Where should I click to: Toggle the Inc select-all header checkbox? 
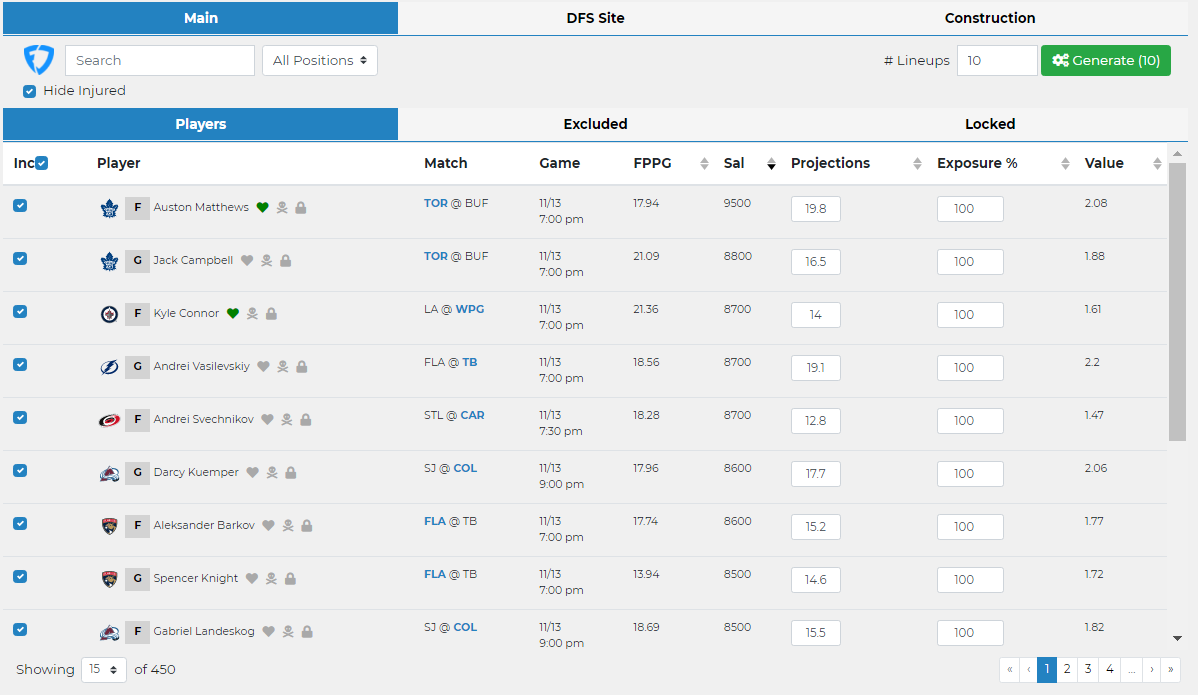click(x=42, y=163)
